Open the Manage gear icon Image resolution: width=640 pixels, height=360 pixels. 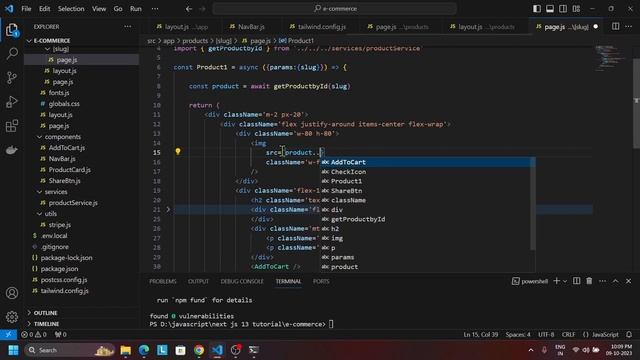click(12, 316)
